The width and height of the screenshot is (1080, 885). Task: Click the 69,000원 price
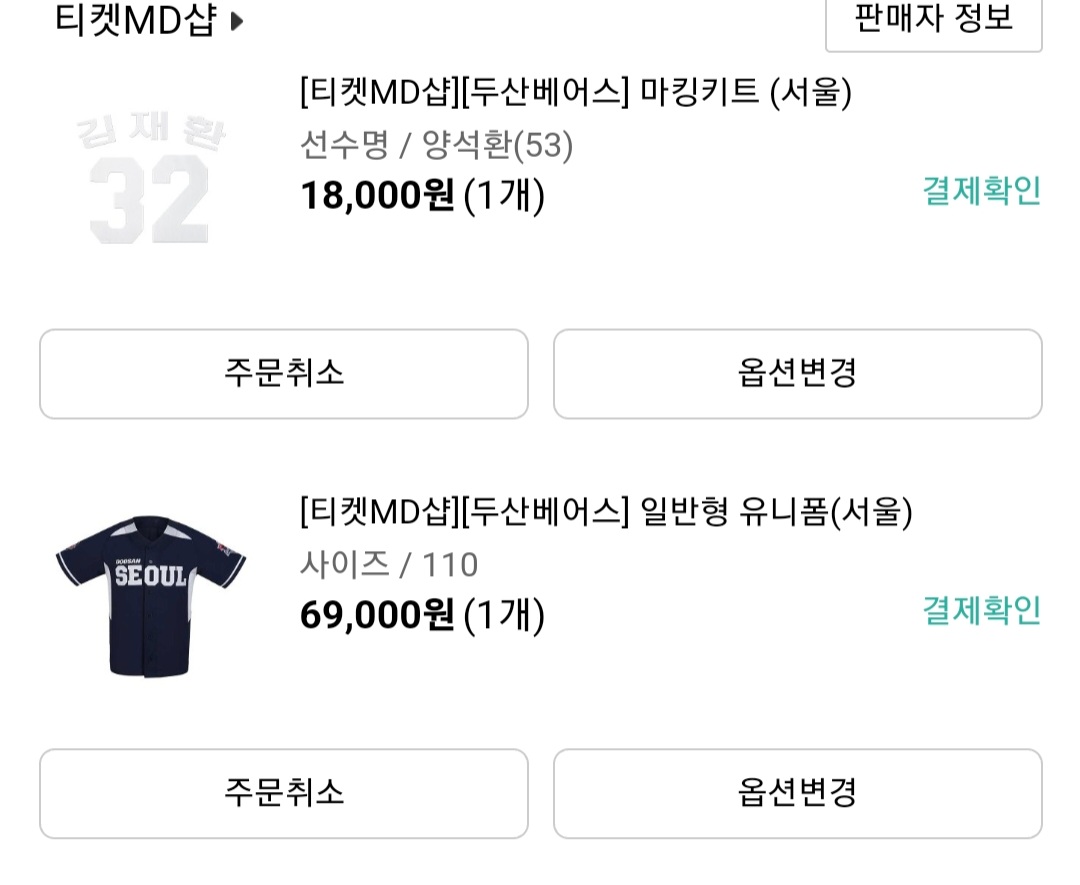[377, 615]
